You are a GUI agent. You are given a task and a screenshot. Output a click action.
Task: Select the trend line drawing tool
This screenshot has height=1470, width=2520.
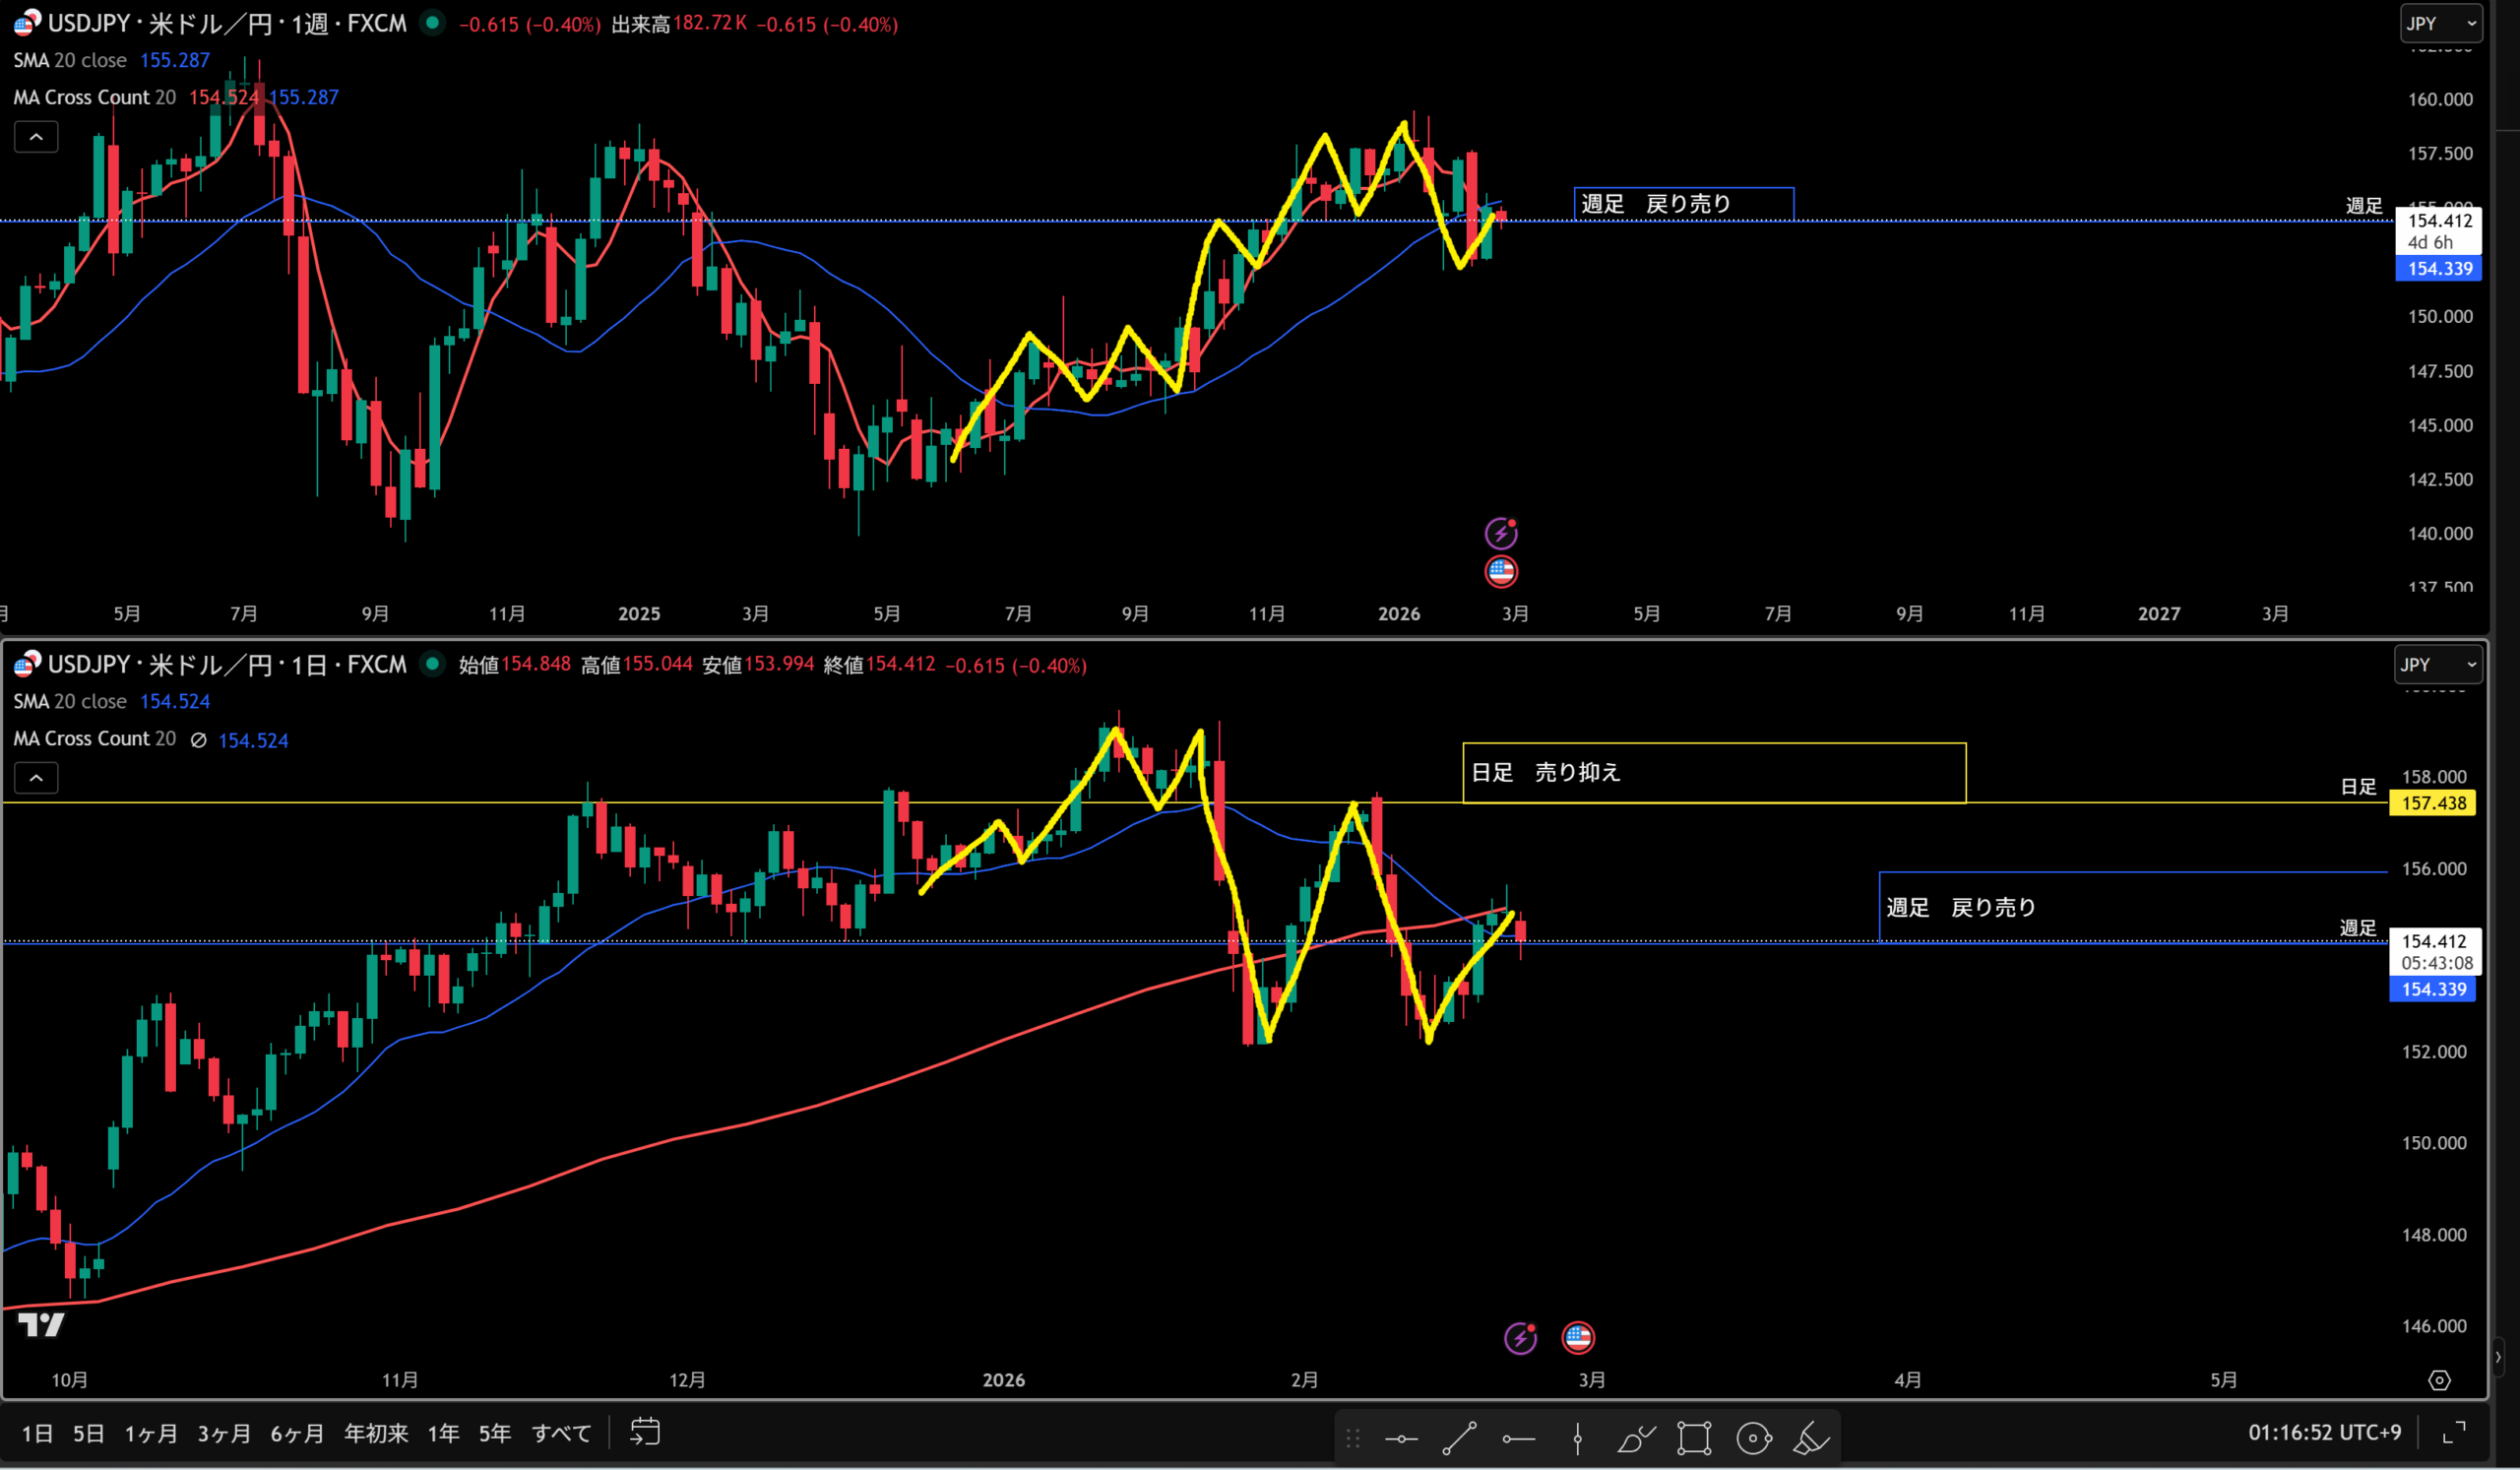coord(1459,1439)
